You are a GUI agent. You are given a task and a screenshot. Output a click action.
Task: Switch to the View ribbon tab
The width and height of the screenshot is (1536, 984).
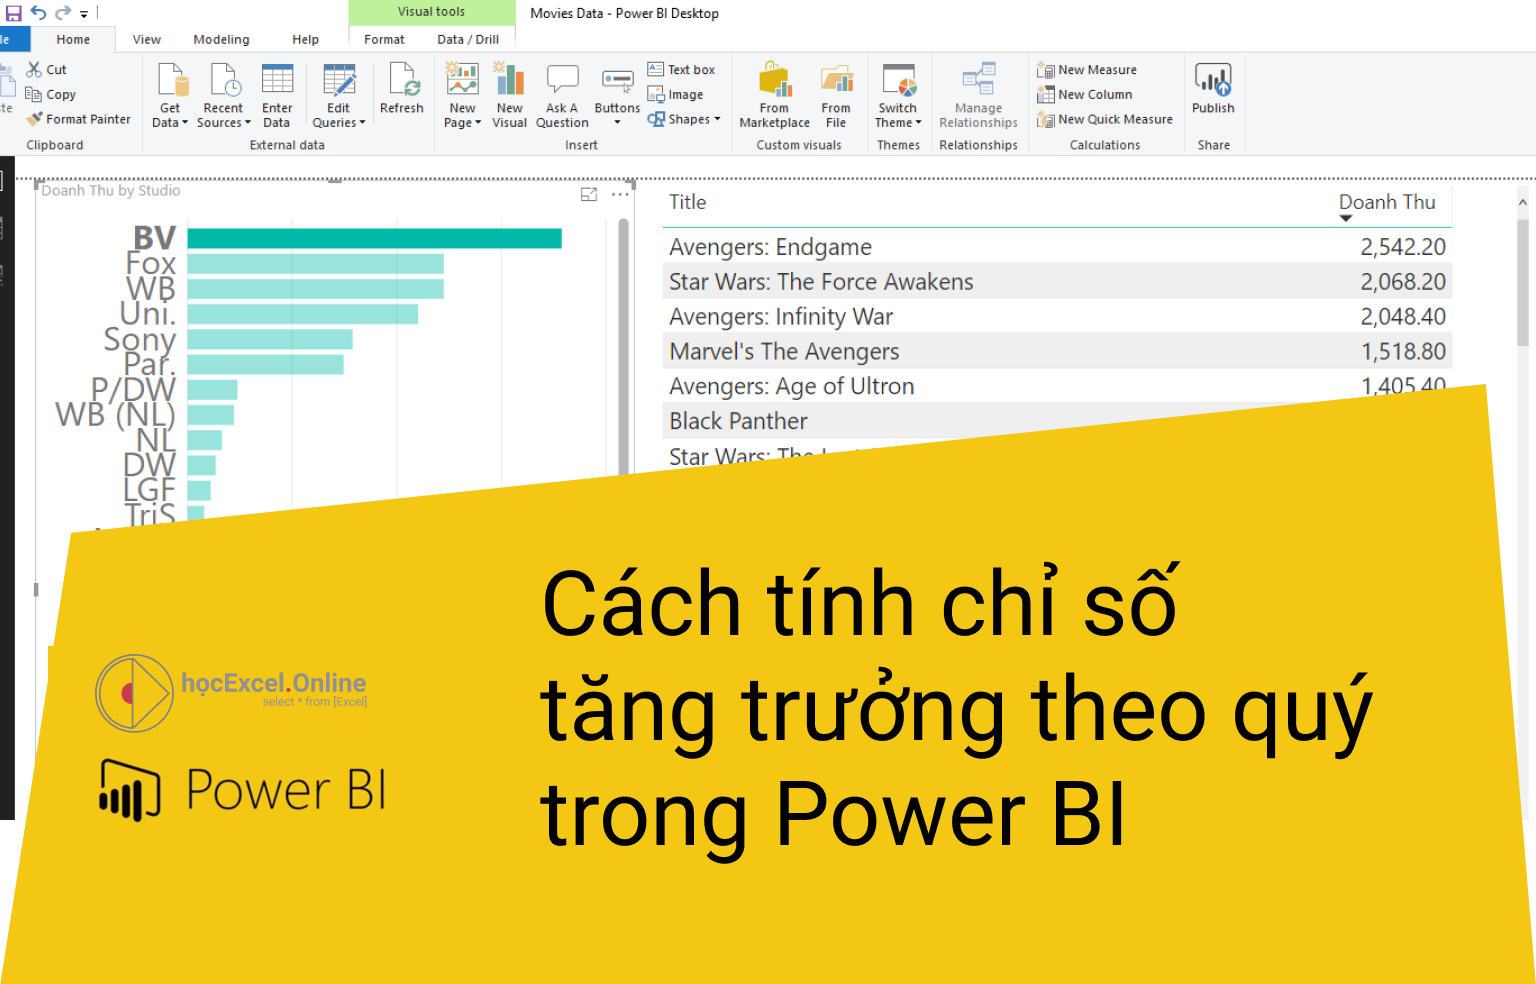(x=147, y=39)
